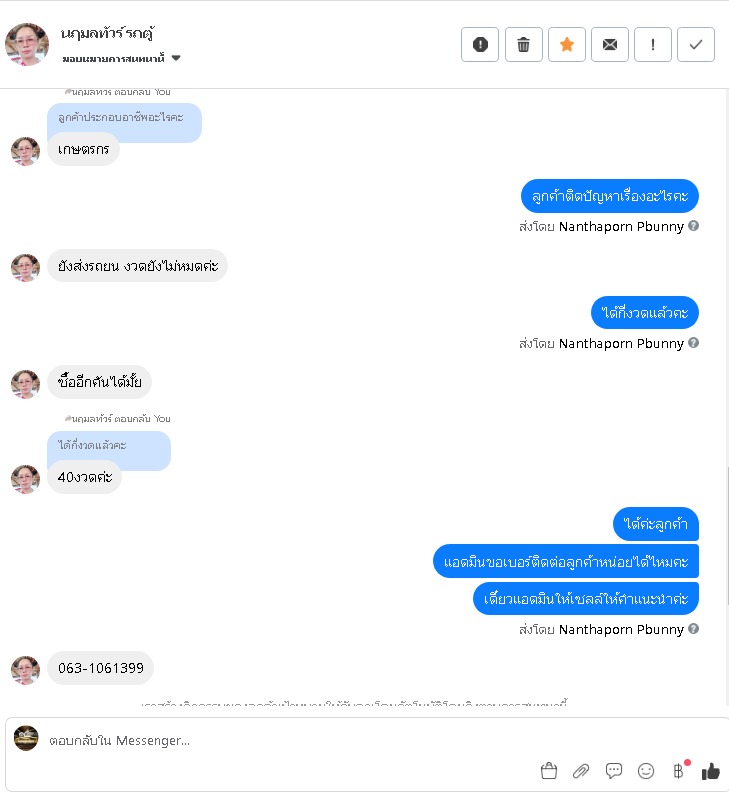
Task: Delete conversation with the trash icon
Action: point(524,45)
